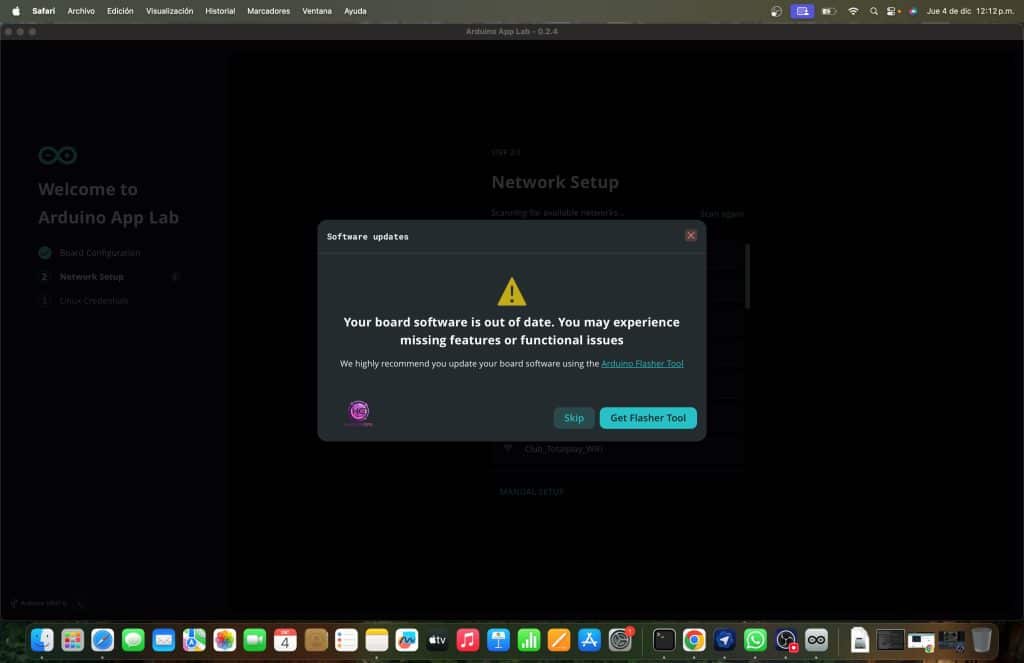Open the Ventana menu

[317, 11]
